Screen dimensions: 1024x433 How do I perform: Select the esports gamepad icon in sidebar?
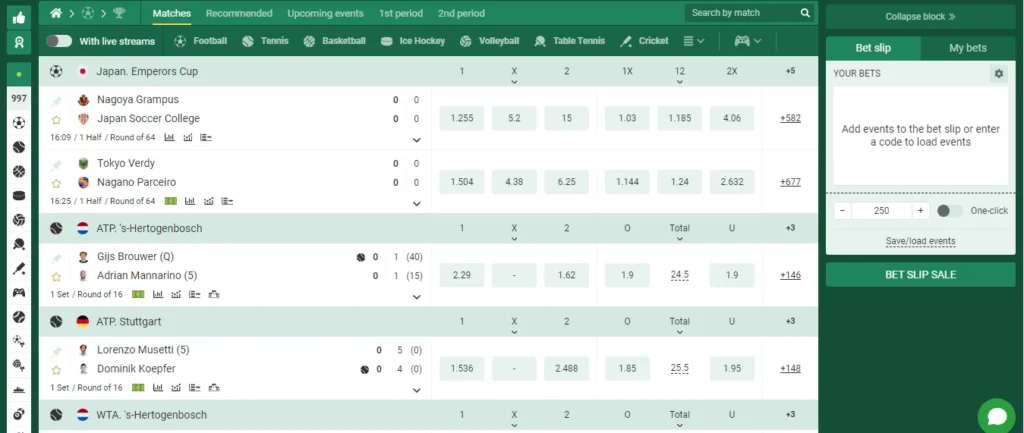tap(18, 293)
